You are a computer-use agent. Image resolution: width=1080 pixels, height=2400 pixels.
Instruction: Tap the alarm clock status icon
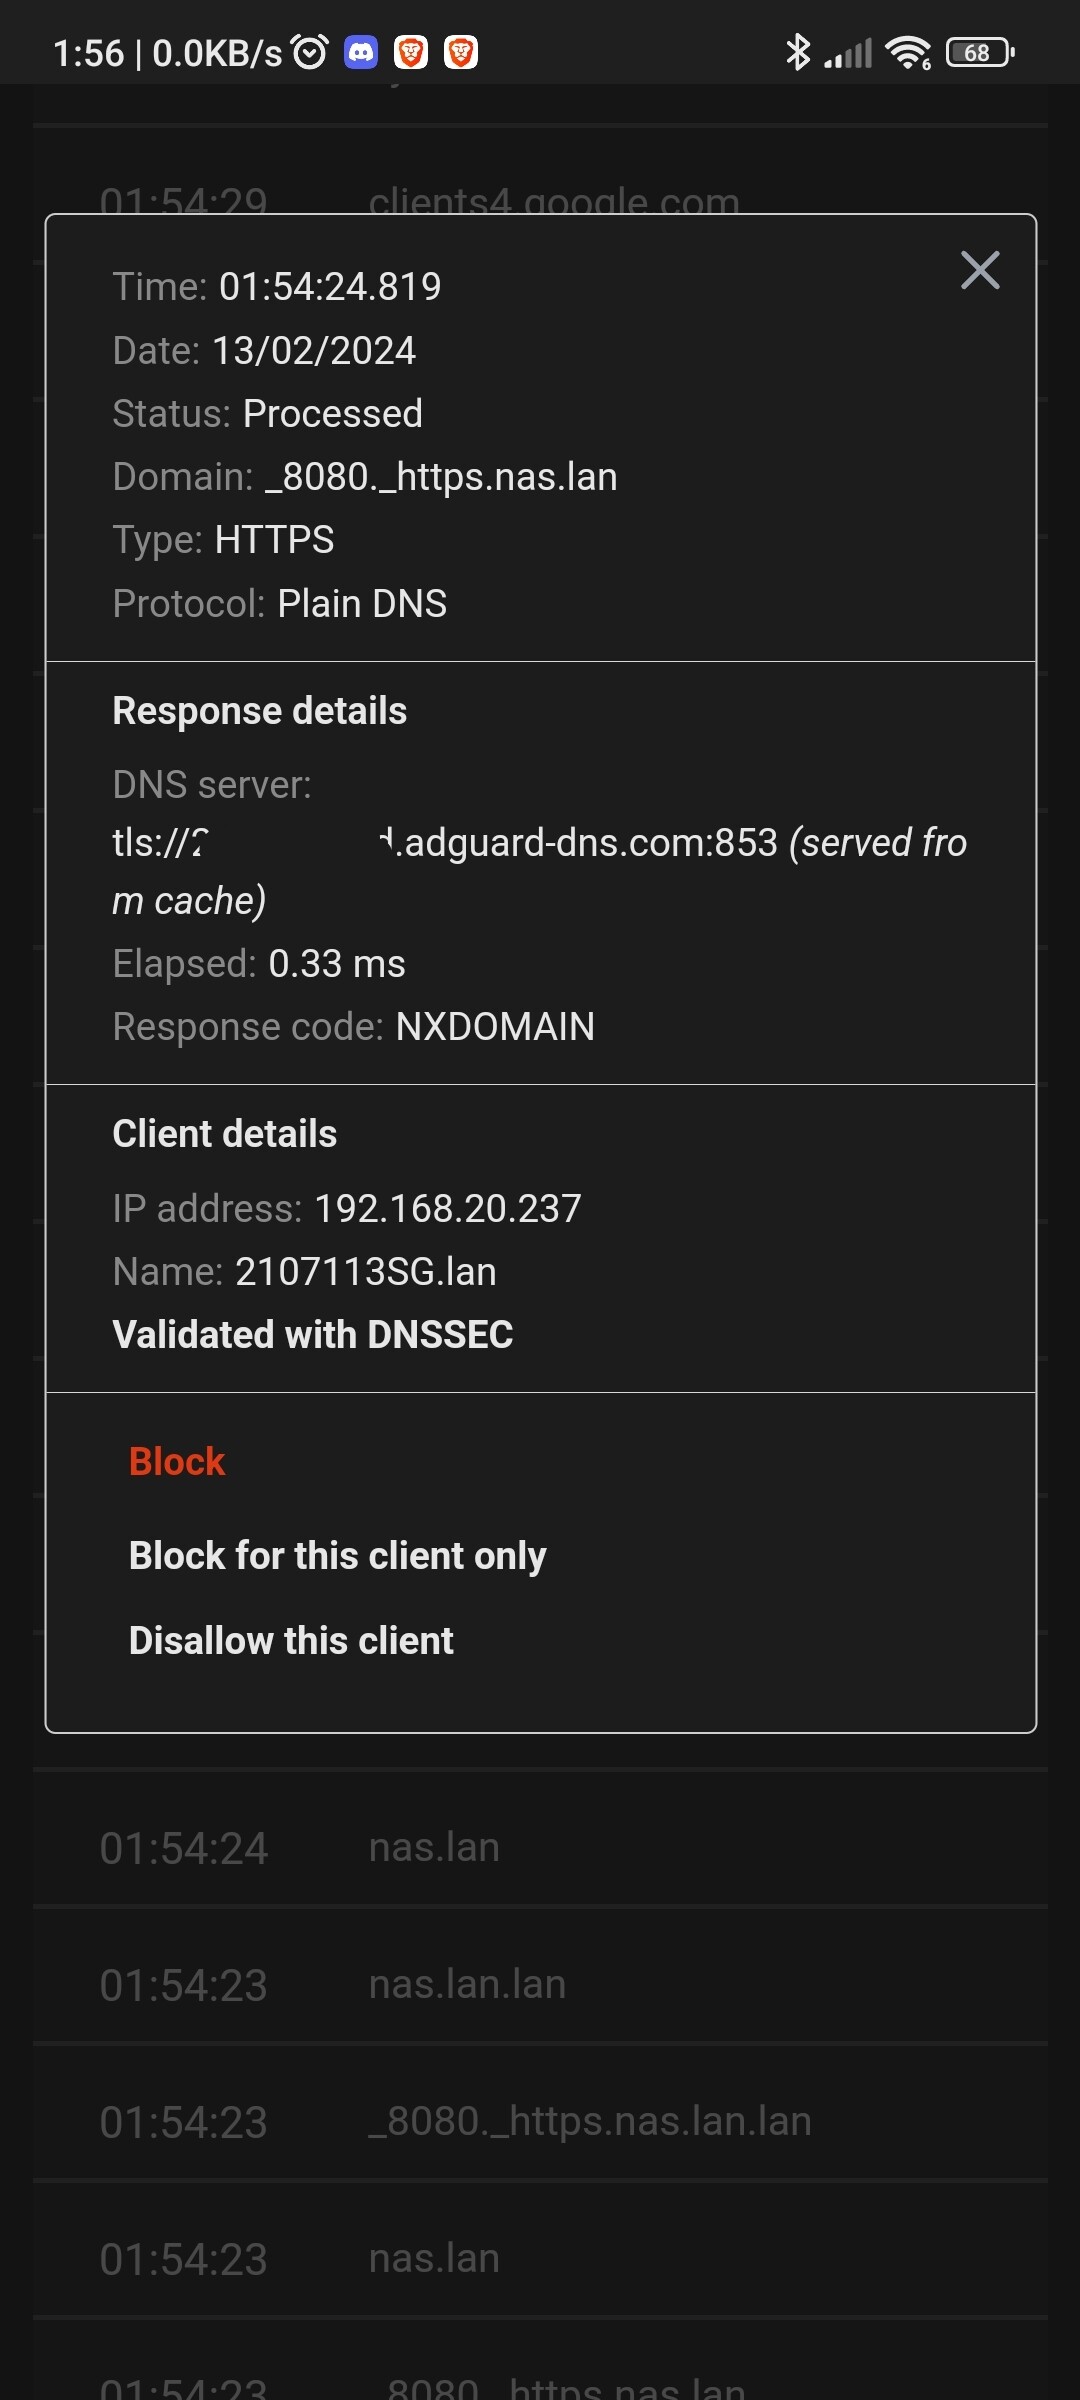310,52
